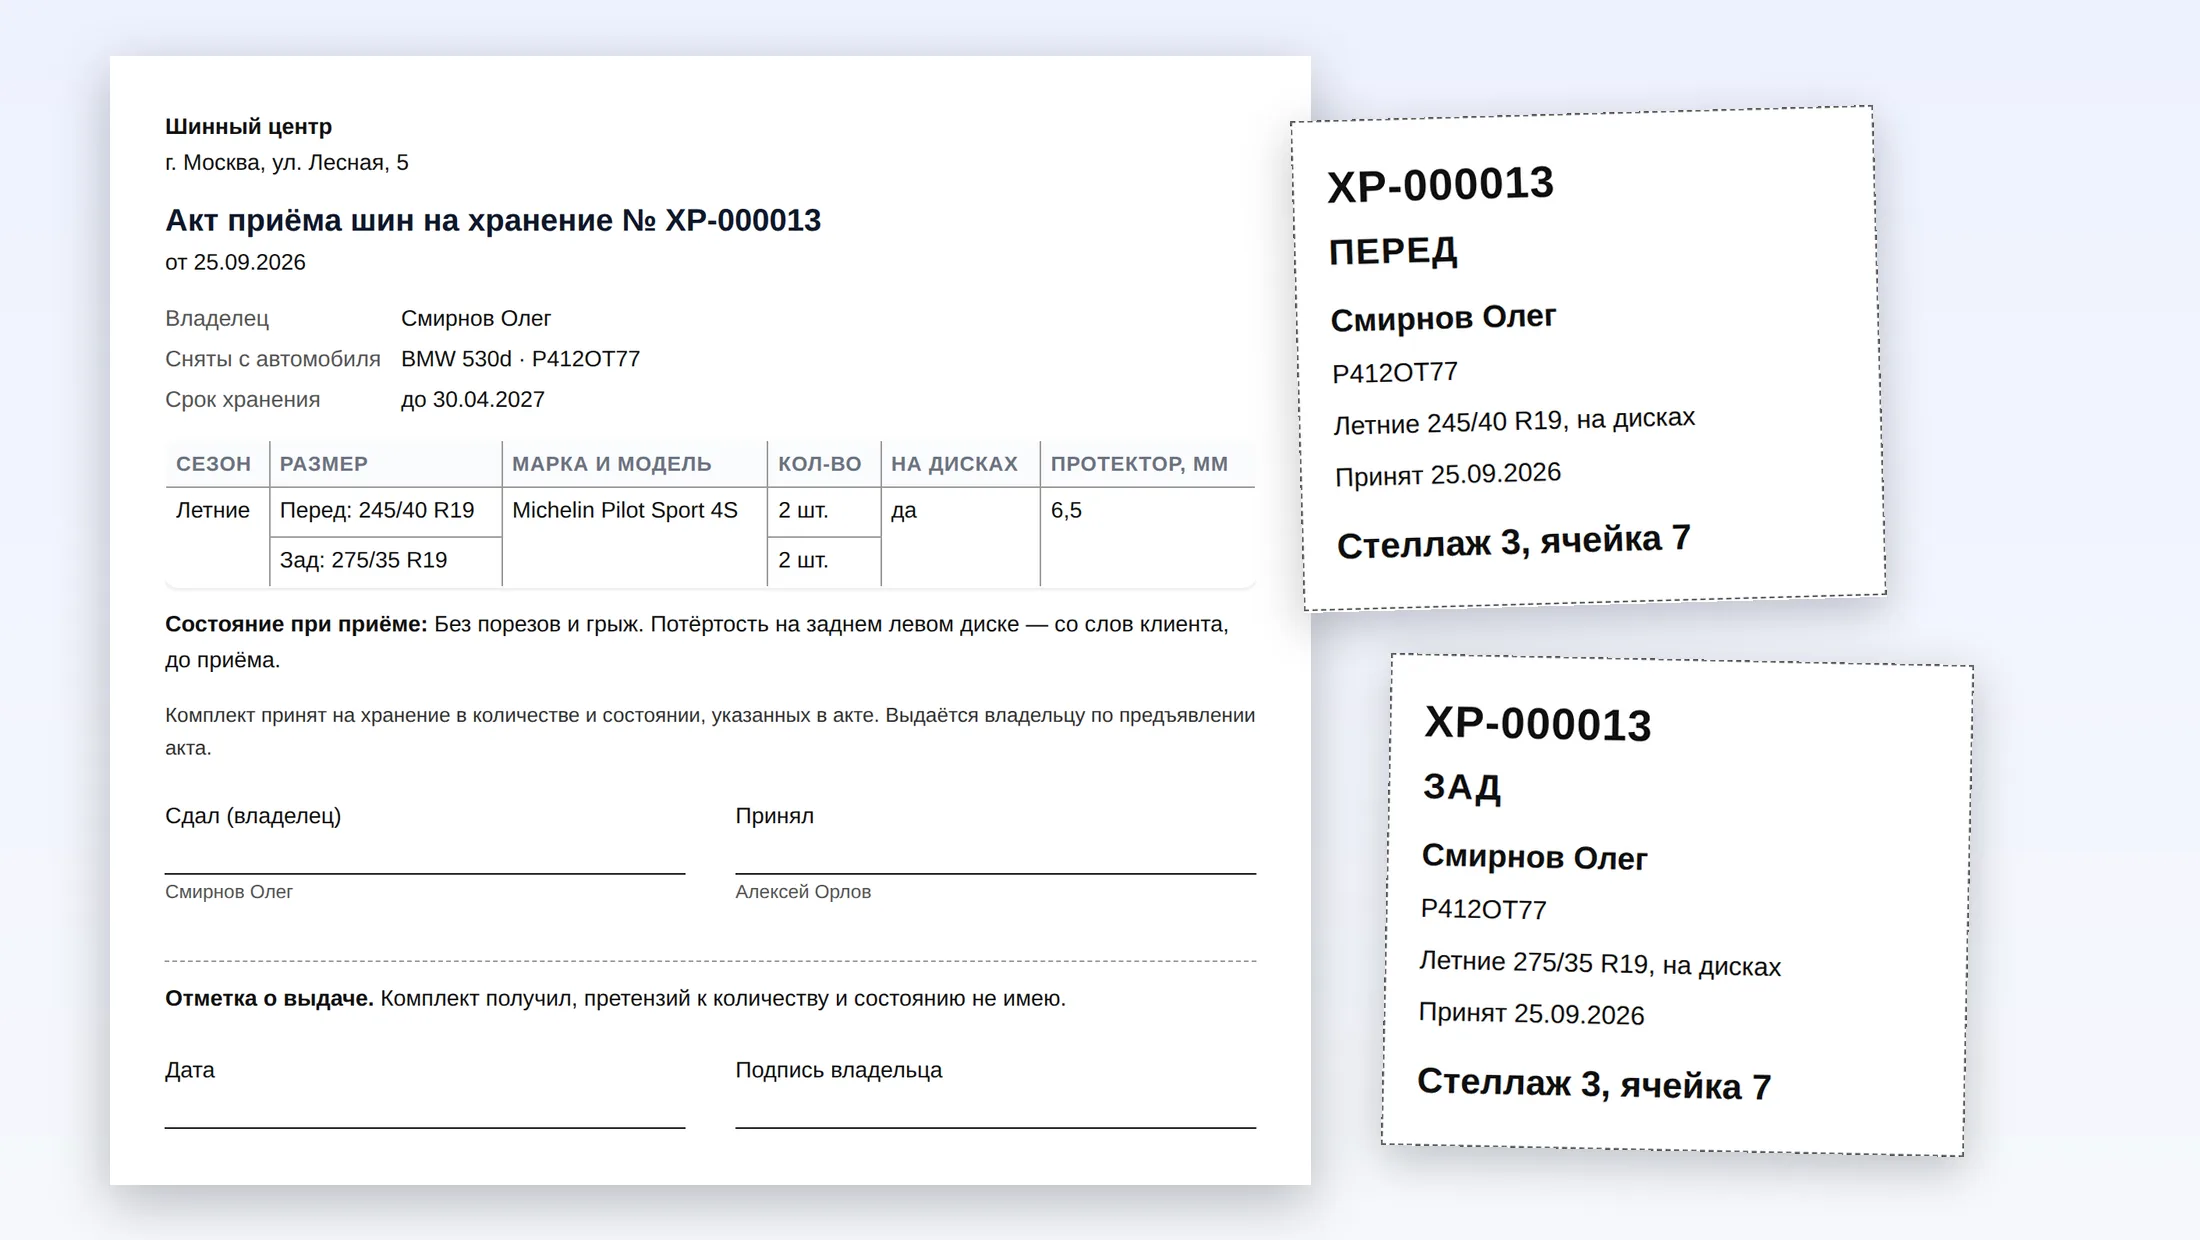The image size is (2200, 1240).
Task: Click the name 'Алексей Орлов' under Принял
Action: [803, 892]
